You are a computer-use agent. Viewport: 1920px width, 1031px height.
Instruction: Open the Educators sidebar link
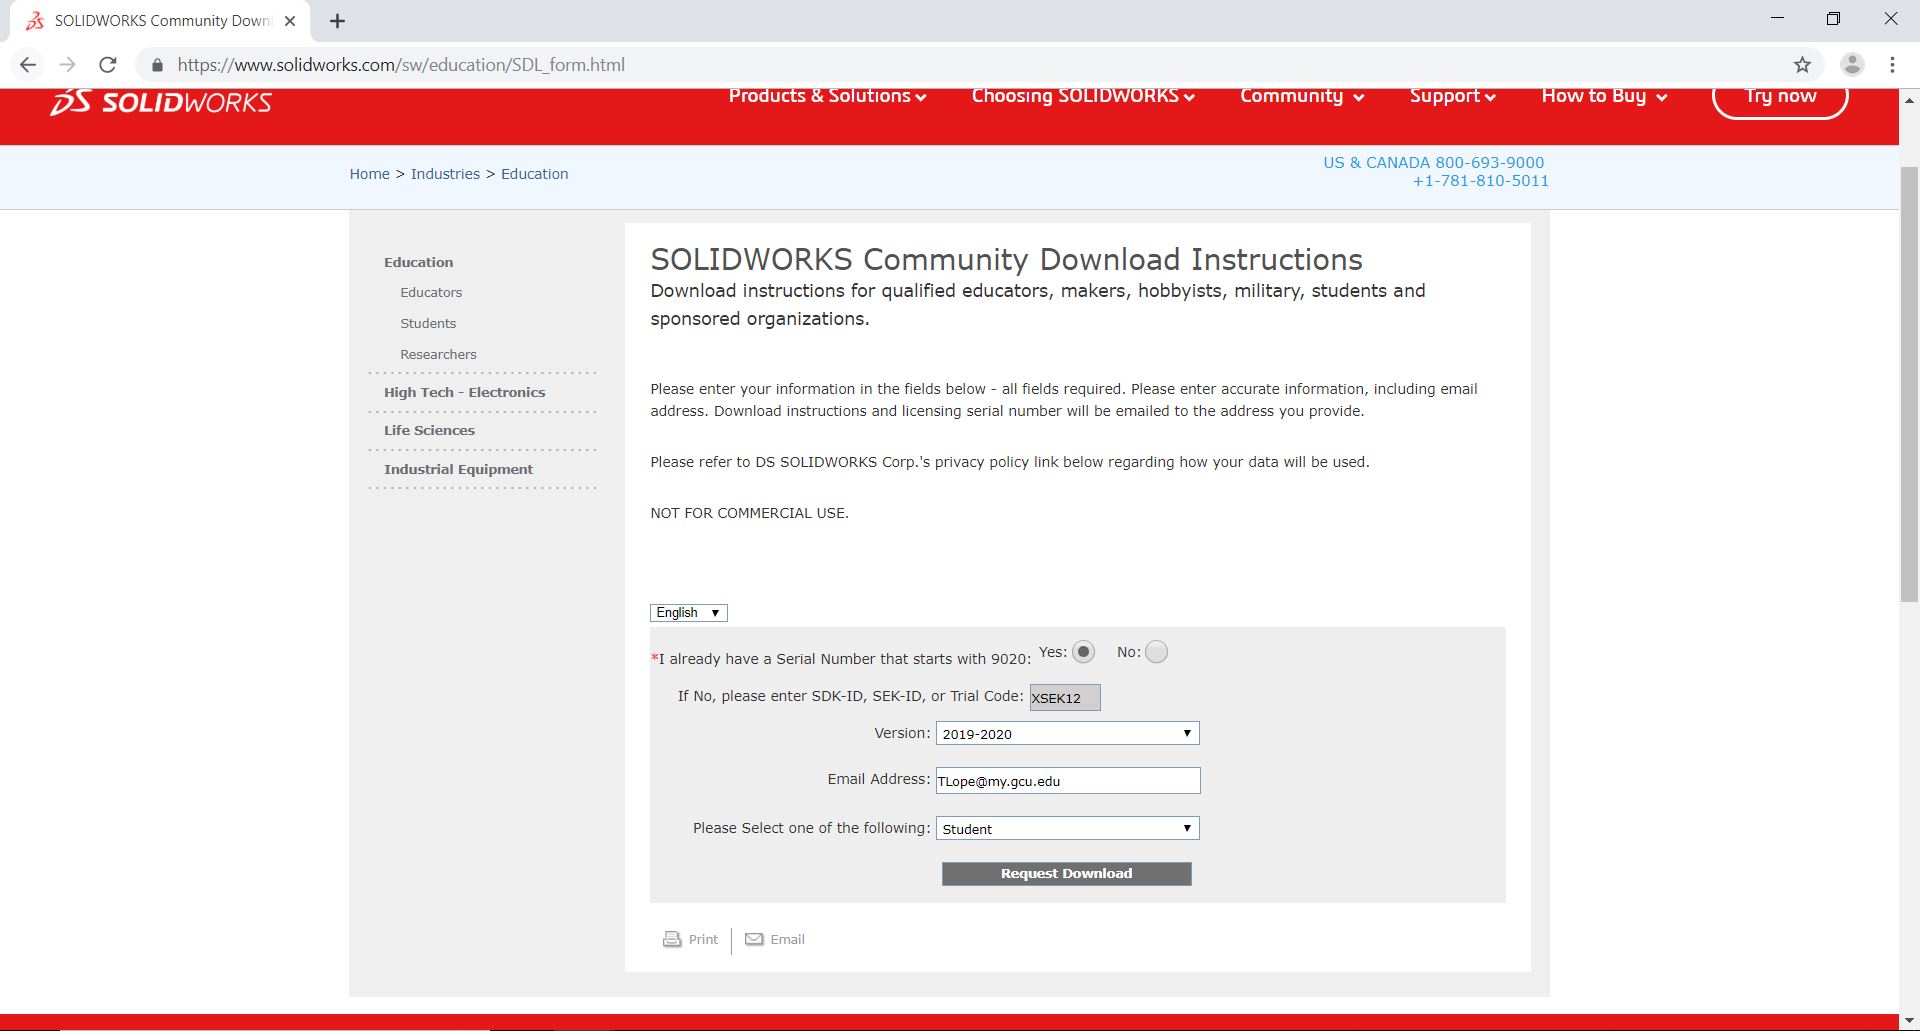[431, 293]
